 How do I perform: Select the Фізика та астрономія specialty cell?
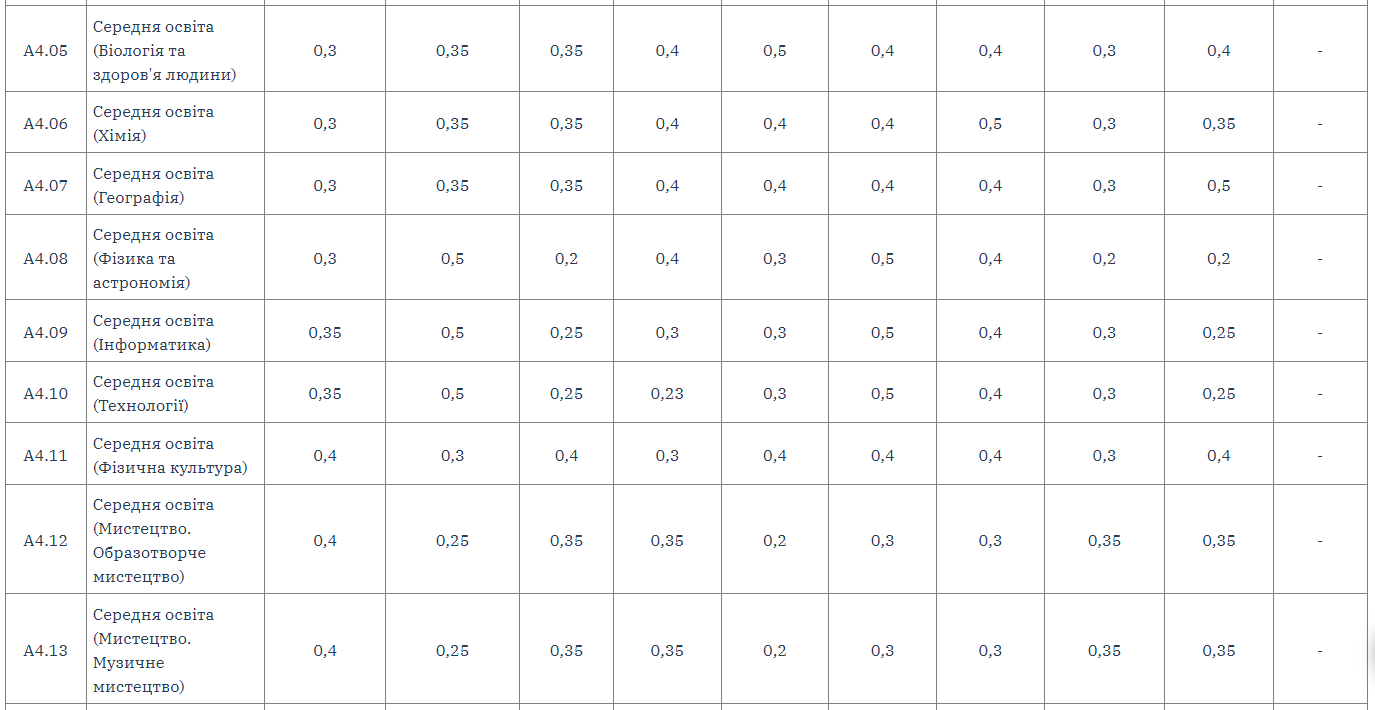click(x=176, y=258)
